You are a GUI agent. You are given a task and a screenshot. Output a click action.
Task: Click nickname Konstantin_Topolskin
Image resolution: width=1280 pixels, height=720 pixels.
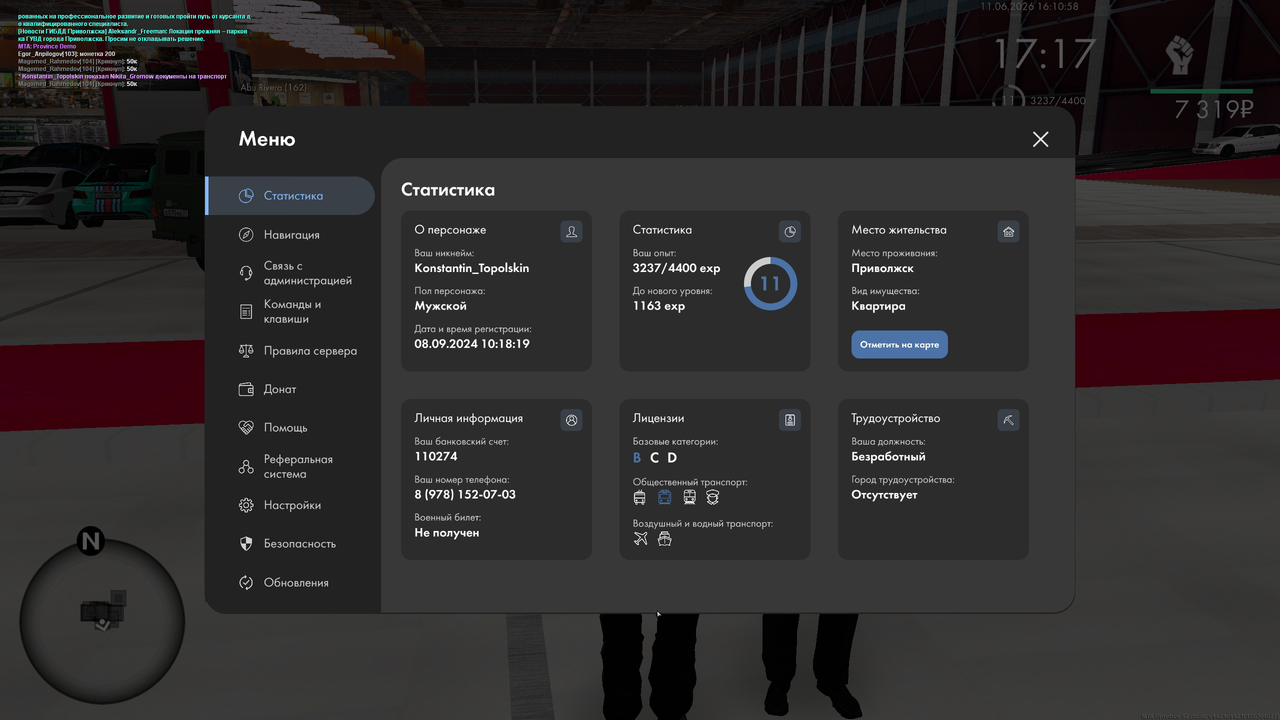coord(472,268)
